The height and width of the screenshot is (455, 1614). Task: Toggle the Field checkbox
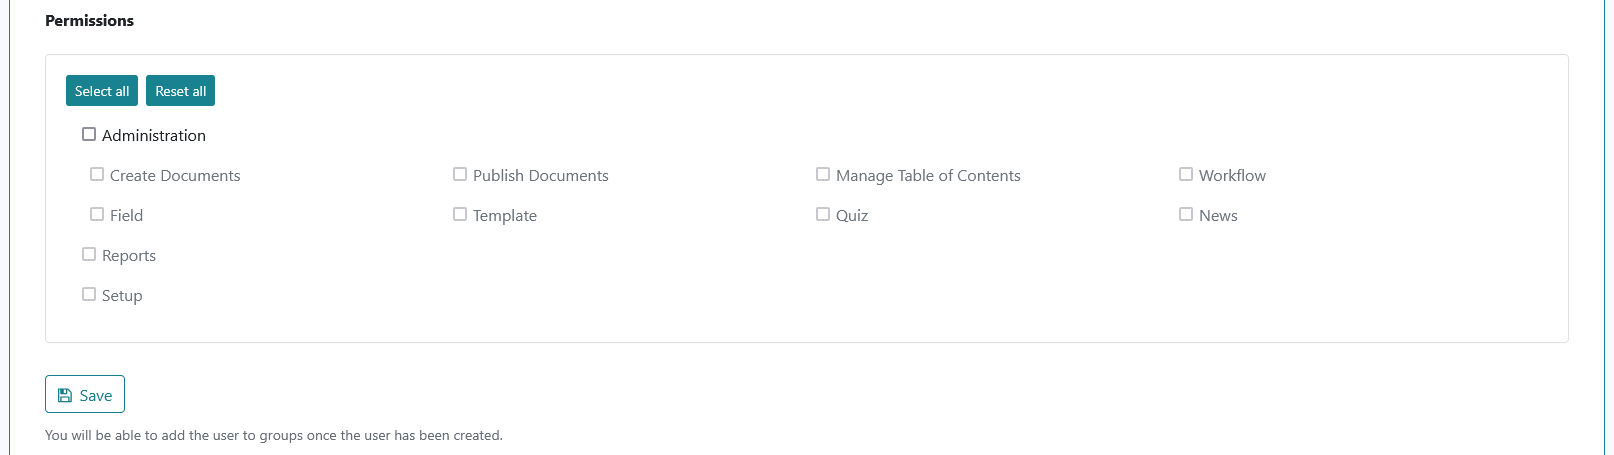97,214
